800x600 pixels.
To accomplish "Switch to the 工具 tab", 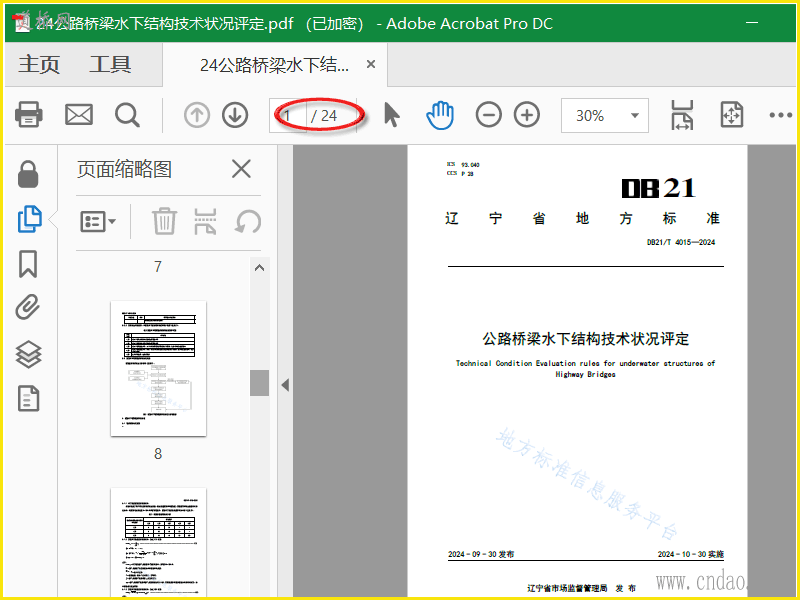I will (110, 65).
